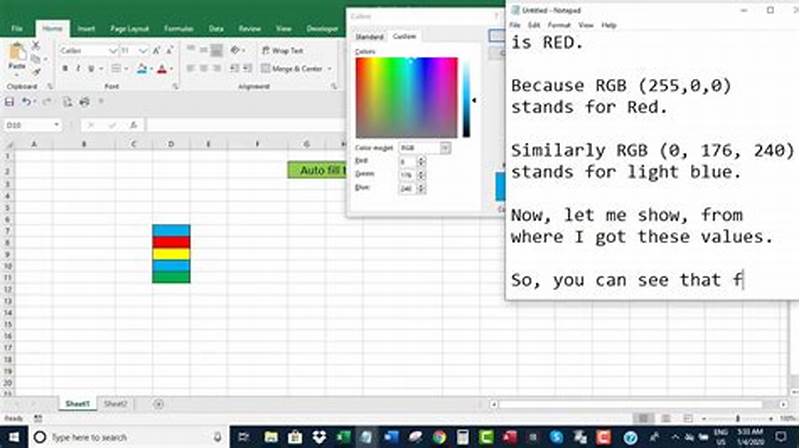Image resolution: width=800 pixels, height=448 pixels.
Task: Toggle Italic formatting in Font group
Action: (78, 68)
